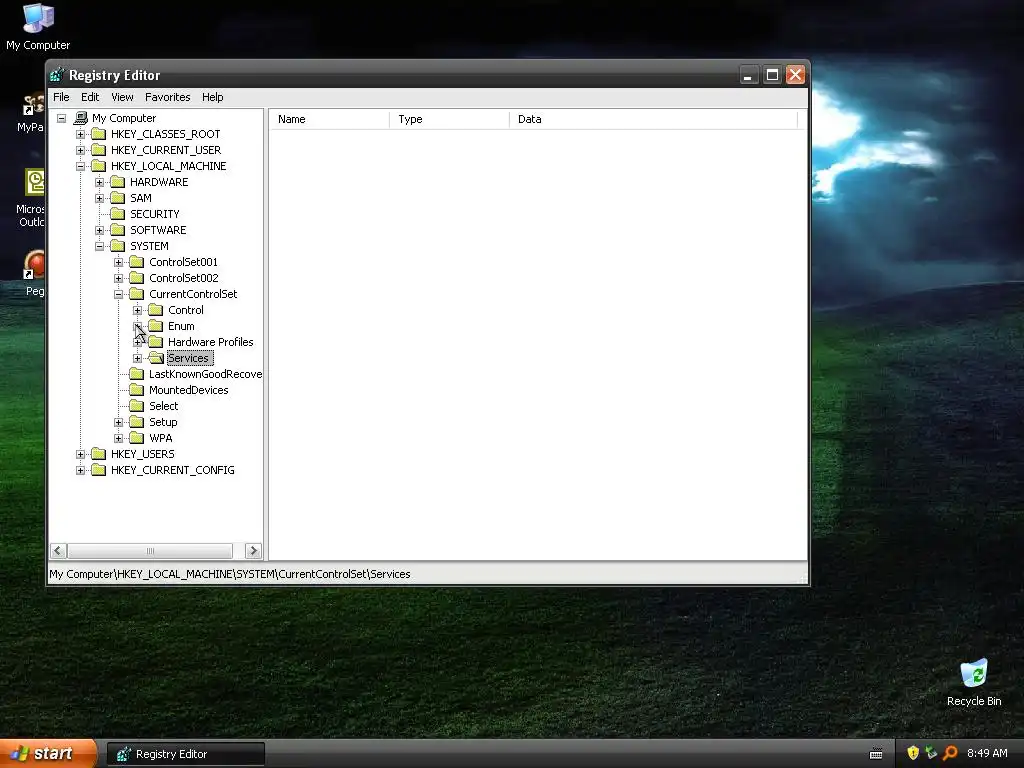1024x768 pixels.
Task: Click the open Services folder icon
Action: (x=155, y=358)
